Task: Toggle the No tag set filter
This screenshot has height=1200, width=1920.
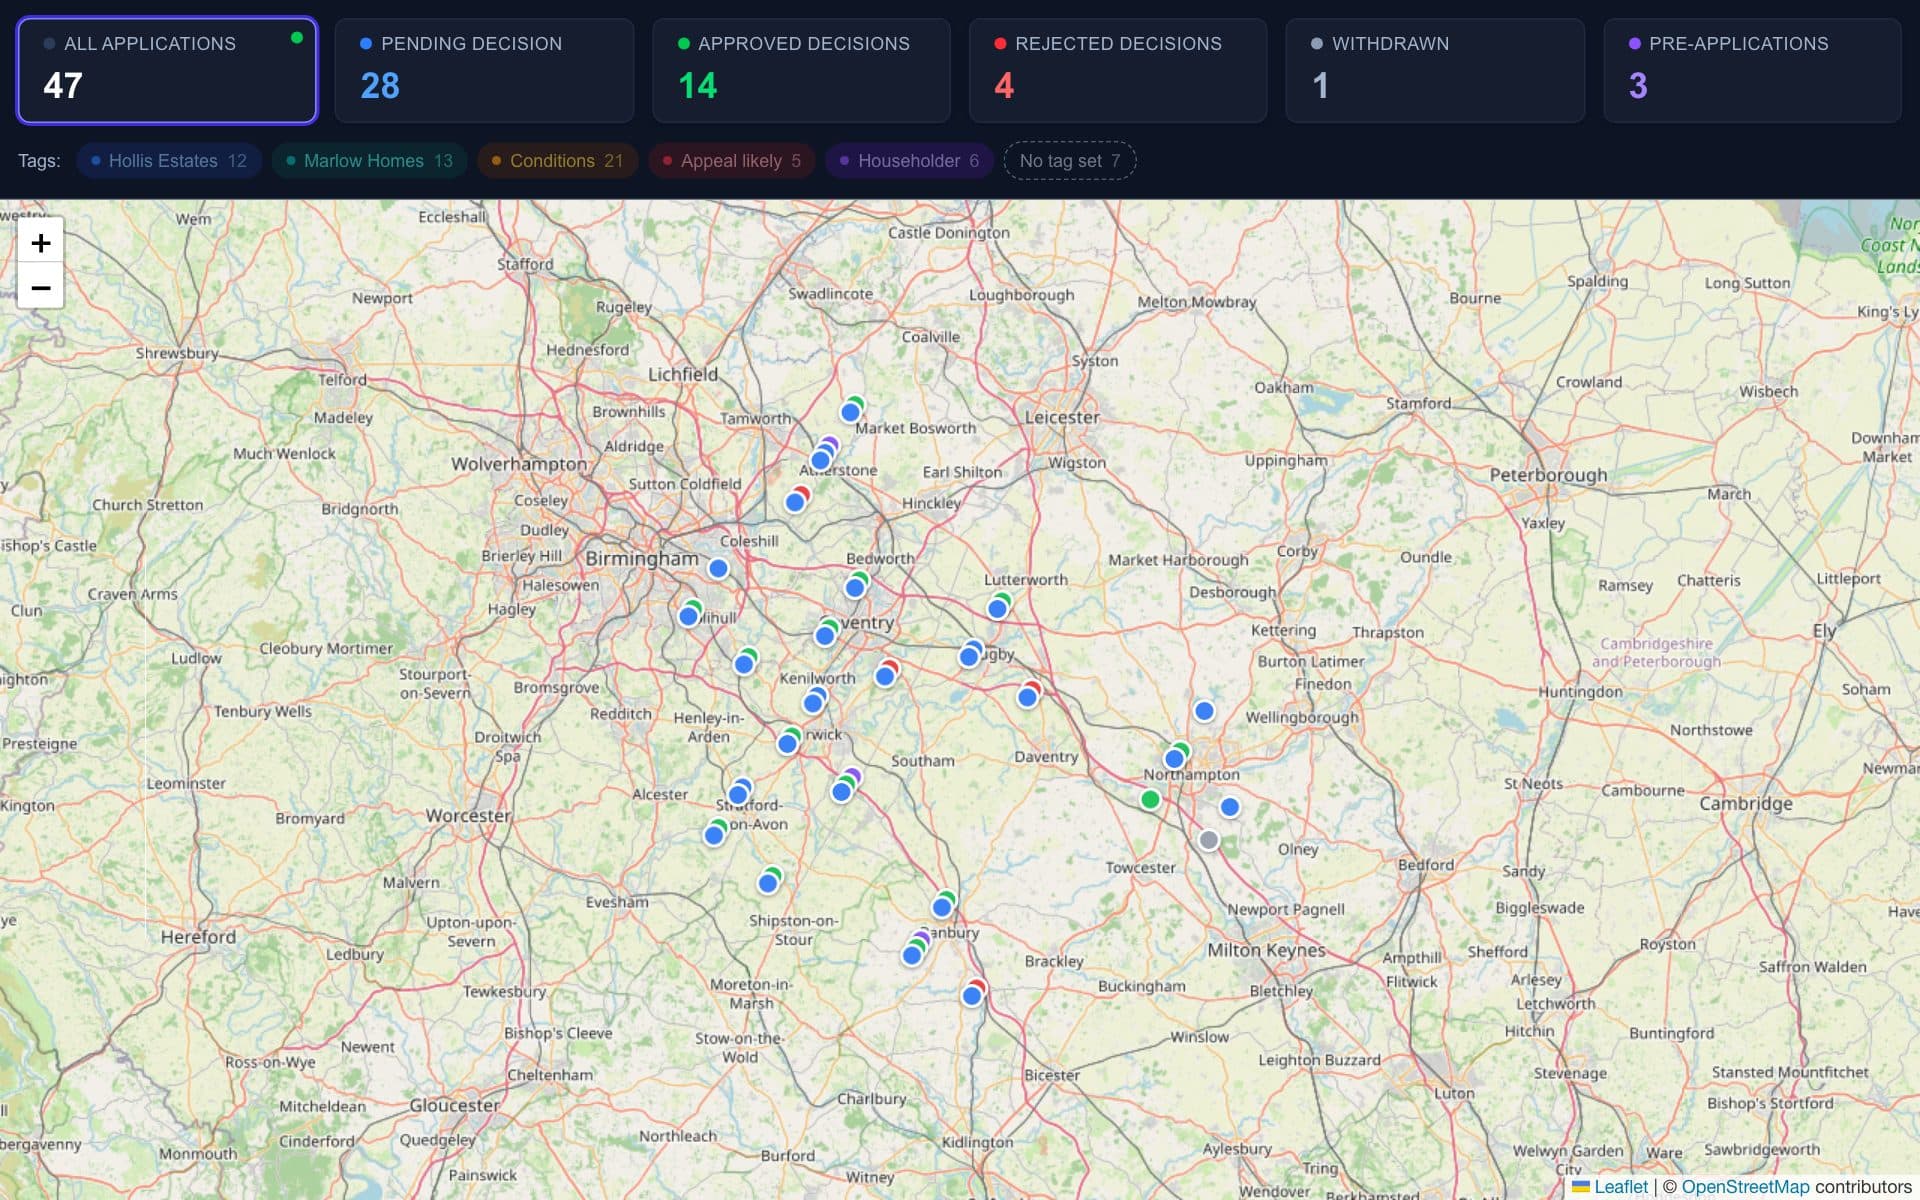Action: [1070, 161]
